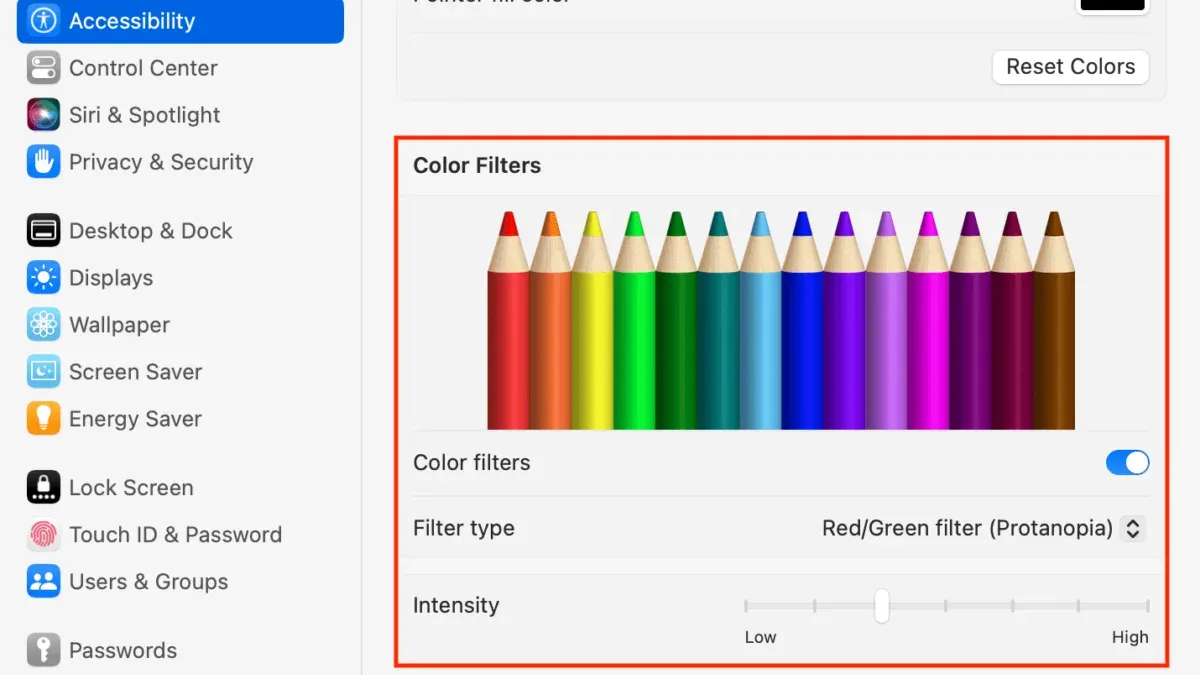The width and height of the screenshot is (1200, 675).
Task: Click the Screen Saver icon
Action: [43, 372]
